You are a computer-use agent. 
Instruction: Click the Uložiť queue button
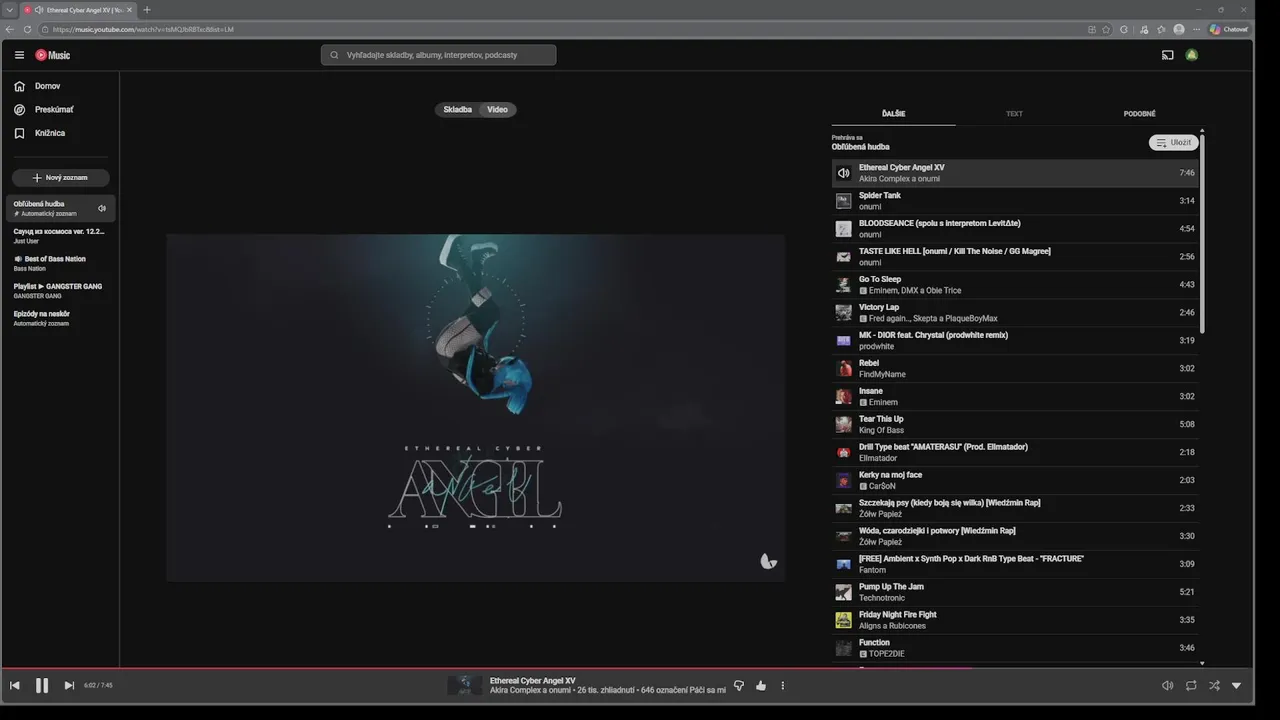[x=1173, y=142]
